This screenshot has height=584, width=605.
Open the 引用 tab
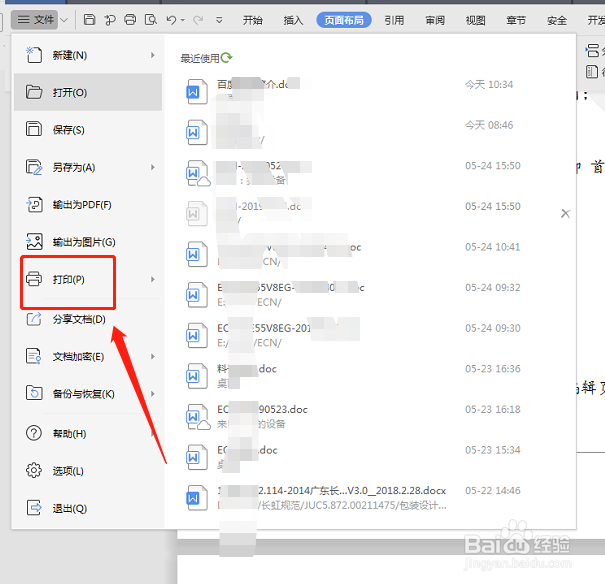coord(394,20)
